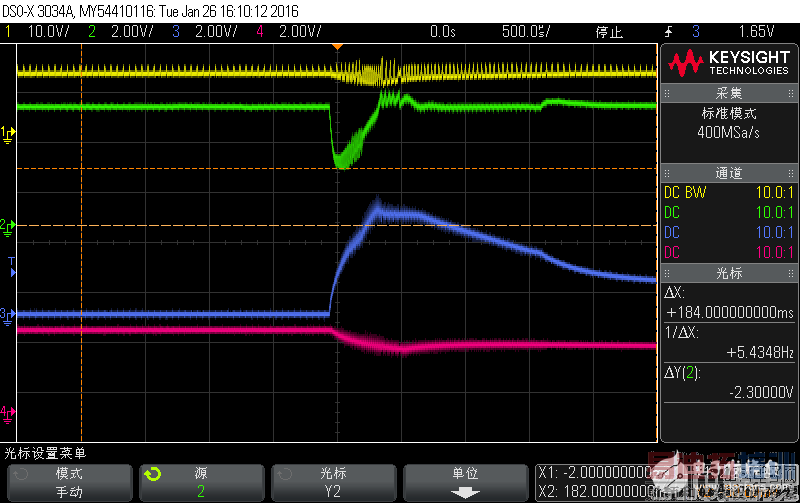Click the X2 182.0 cursor value softkey
The image size is (800, 503).
click(595, 492)
